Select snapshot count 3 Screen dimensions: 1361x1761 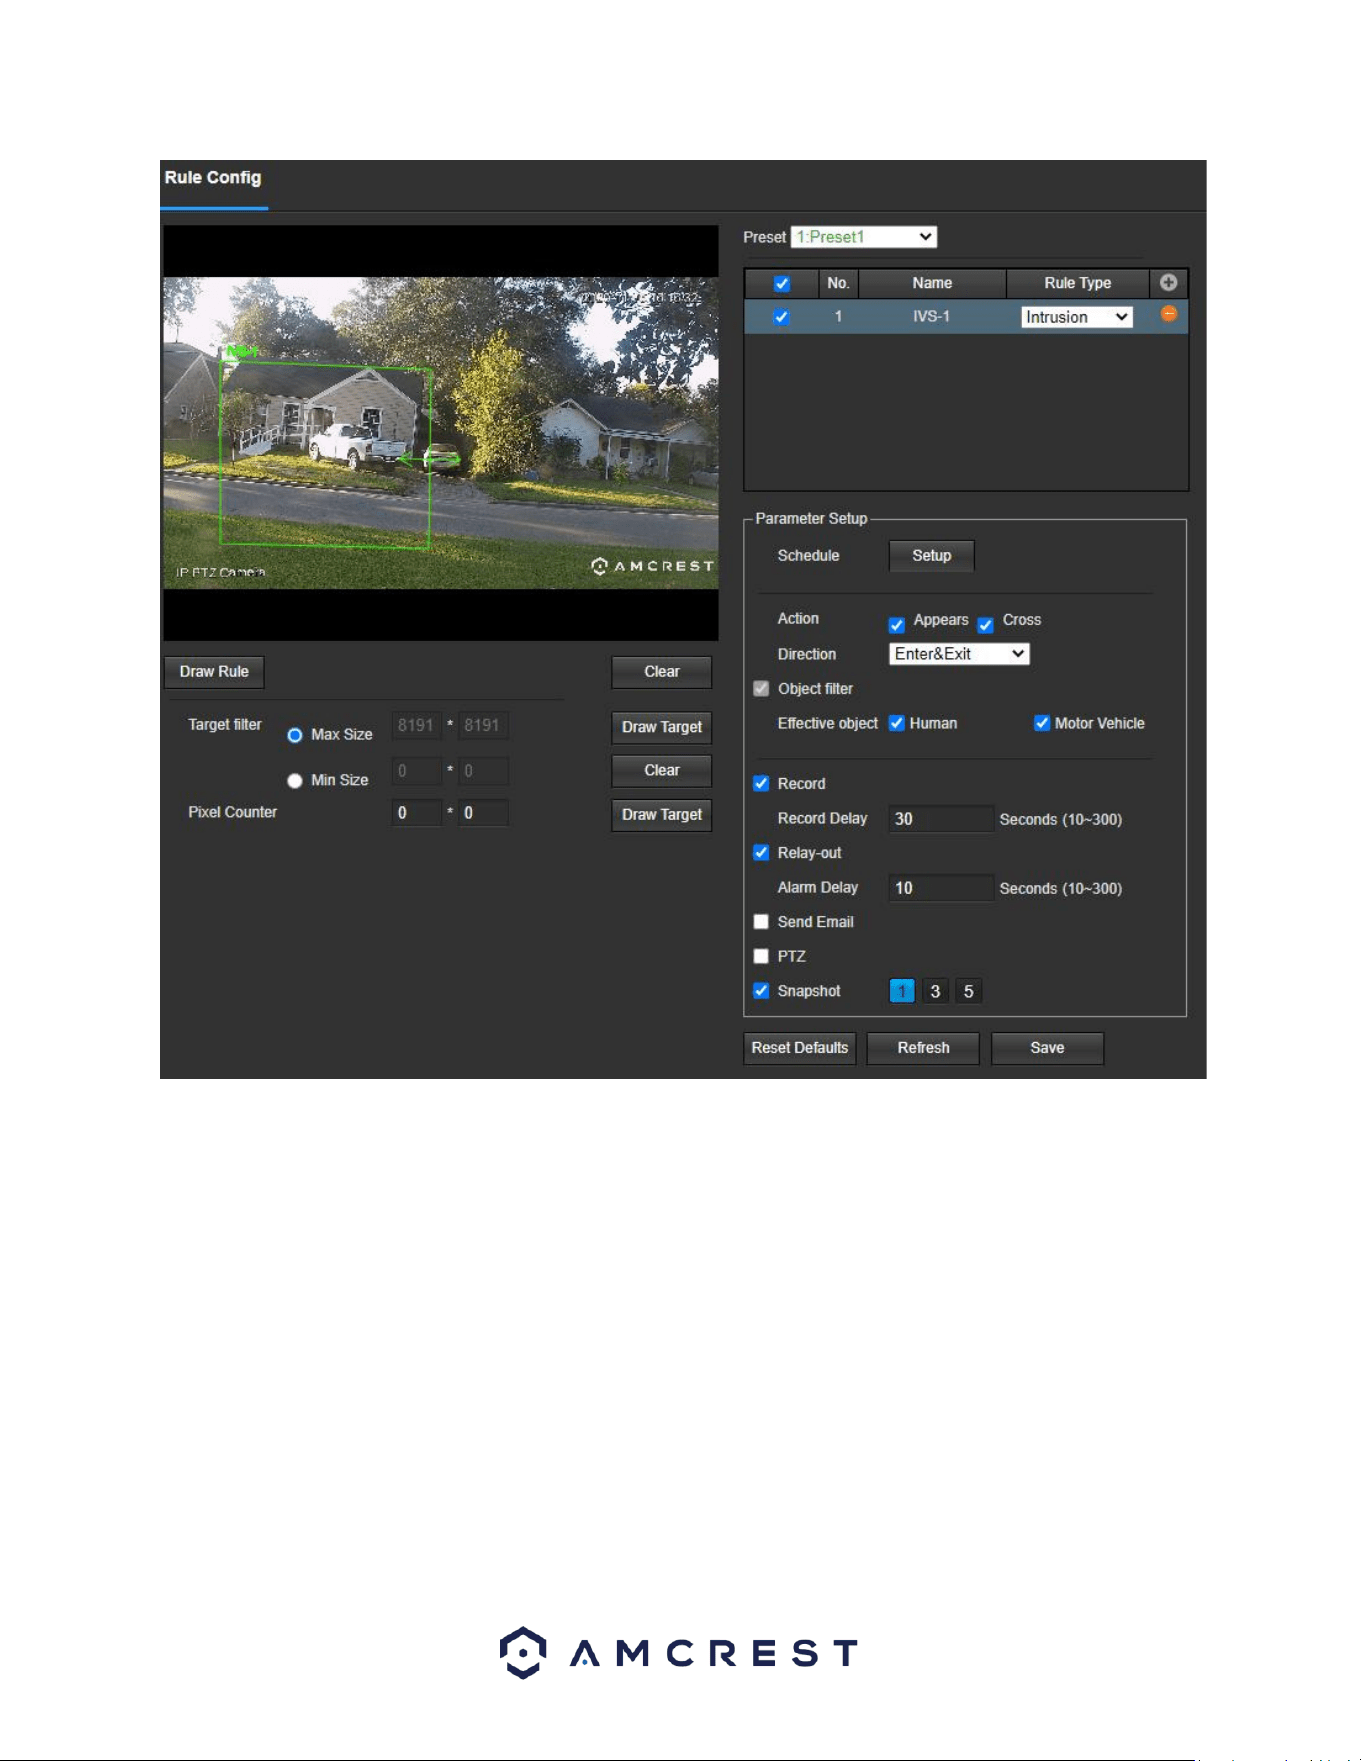click(x=935, y=991)
